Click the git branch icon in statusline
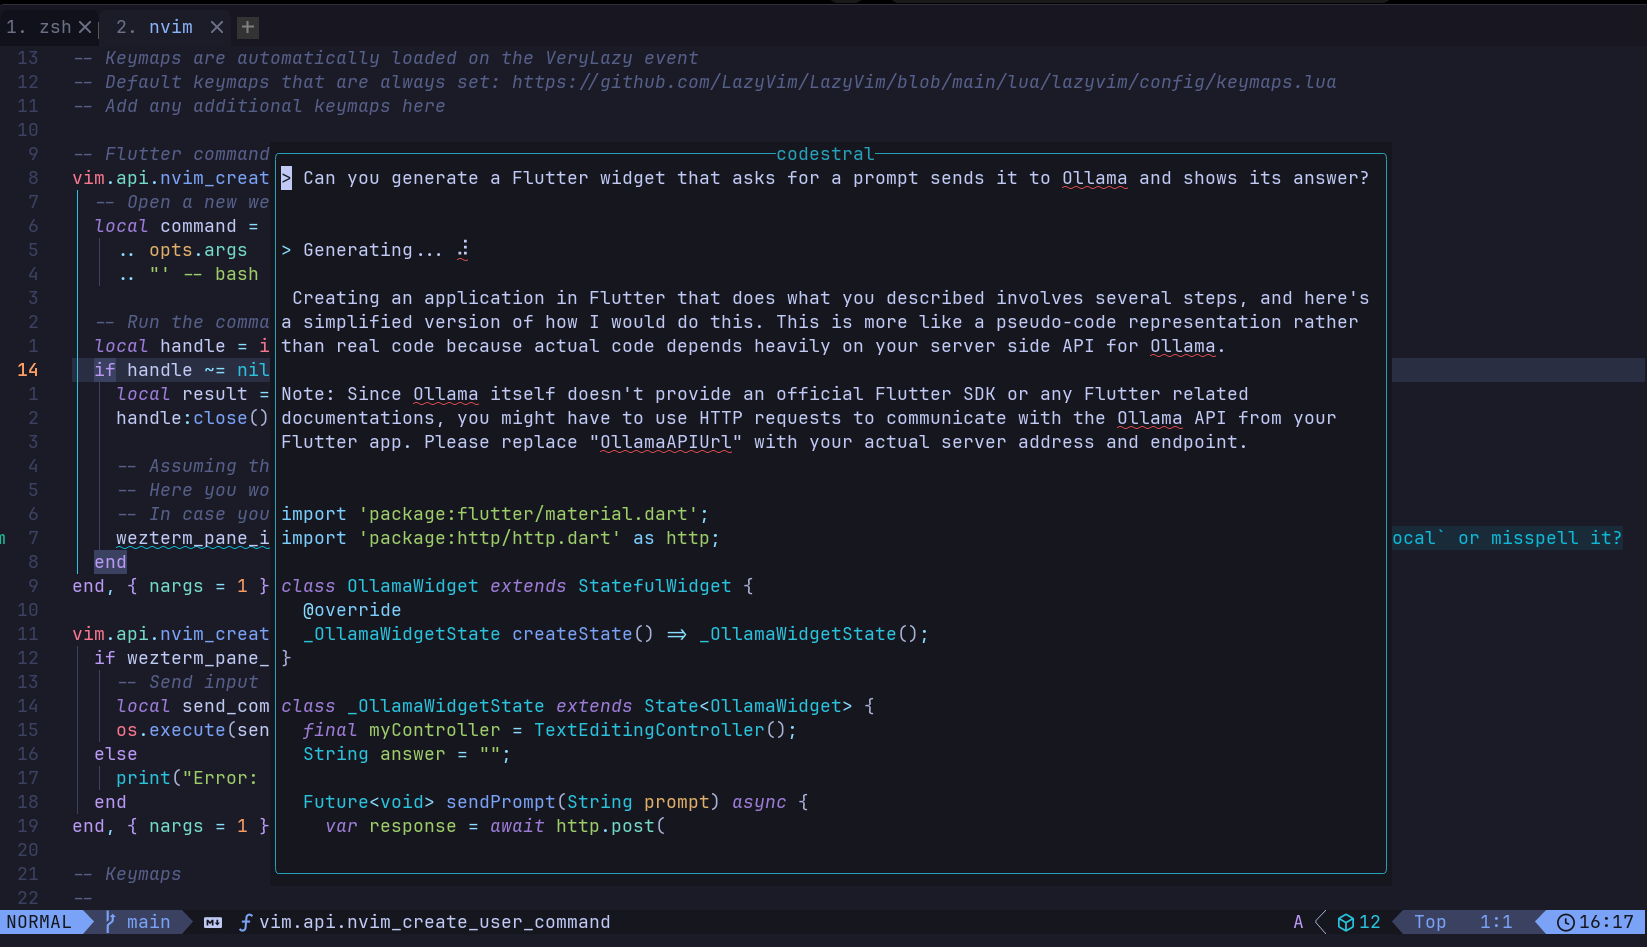This screenshot has height=947, width=1647. [x=111, y=922]
